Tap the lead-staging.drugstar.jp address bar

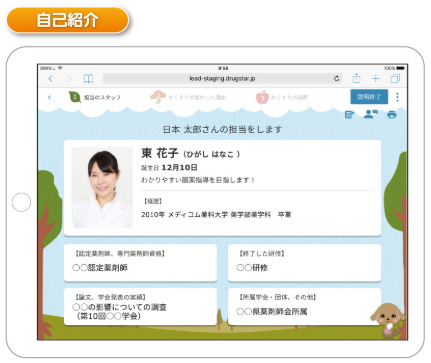point(223,79)
